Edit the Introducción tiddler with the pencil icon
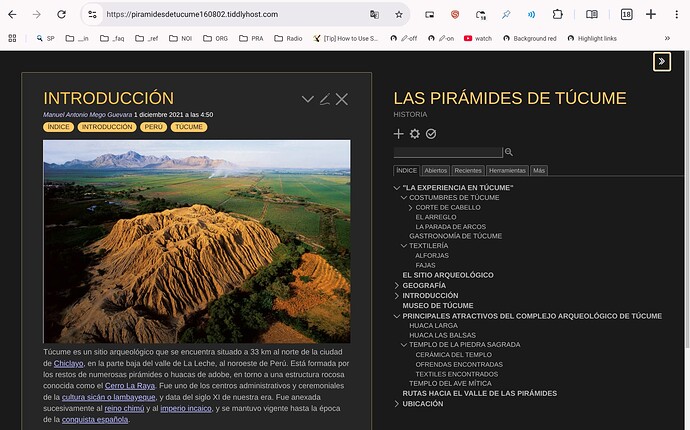 pyautogui.click(x=325, y=99)
